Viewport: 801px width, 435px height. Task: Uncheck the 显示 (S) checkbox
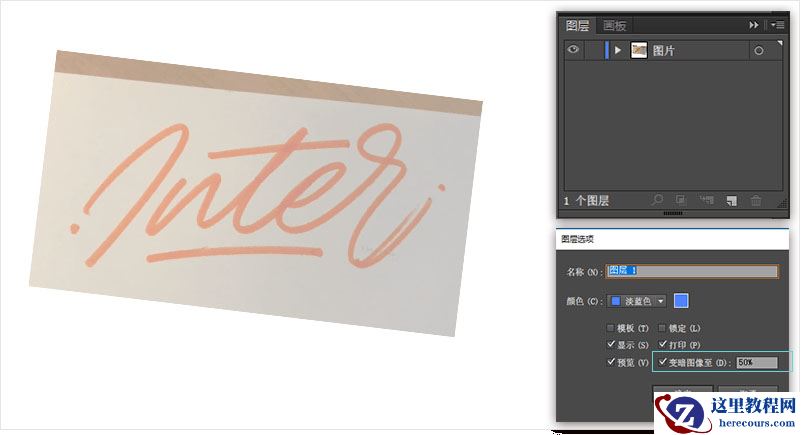click(610, 344)
